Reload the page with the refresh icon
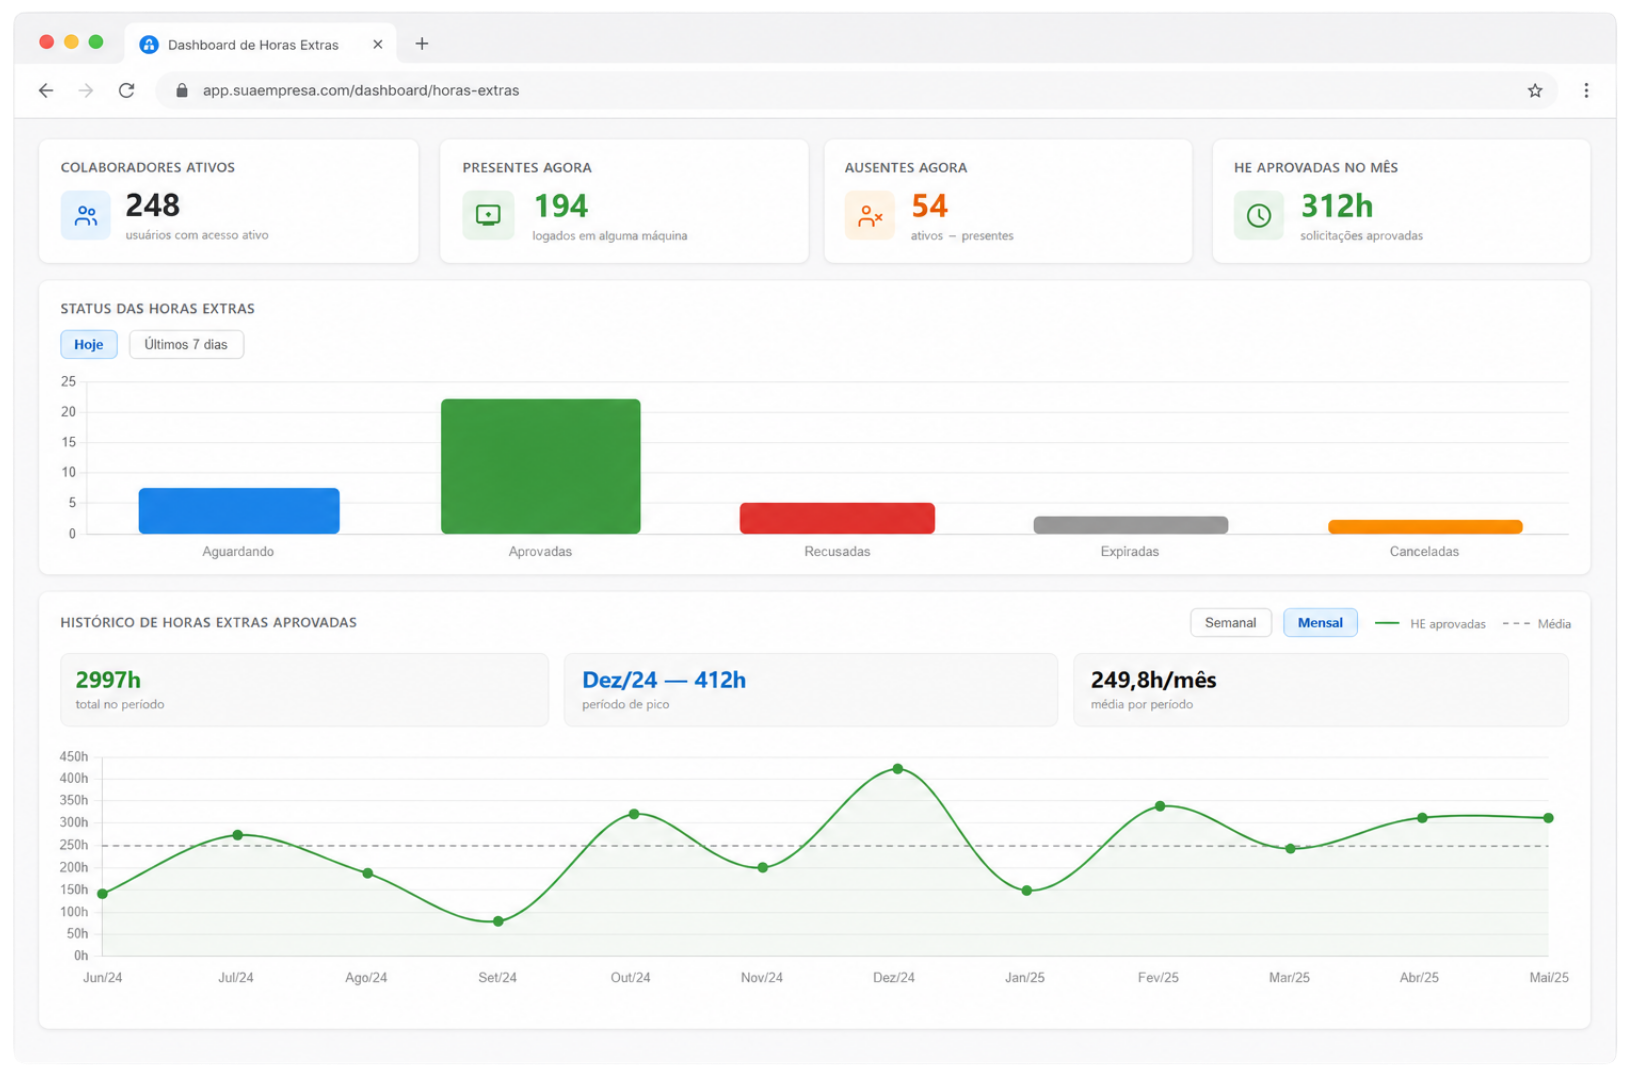This screenshot has width=1630, height=1078. point(126,90)
